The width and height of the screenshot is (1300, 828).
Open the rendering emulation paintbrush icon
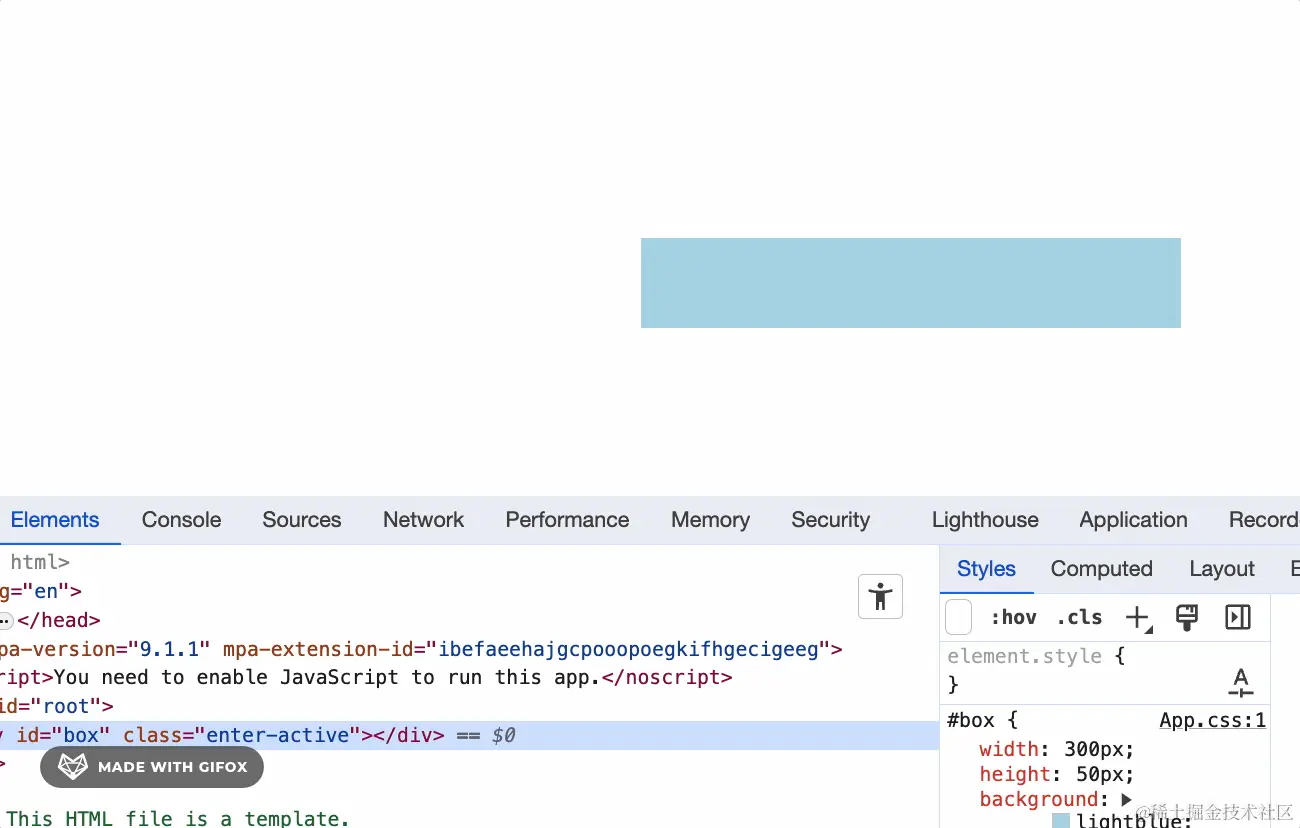(x=1187, y=617)
